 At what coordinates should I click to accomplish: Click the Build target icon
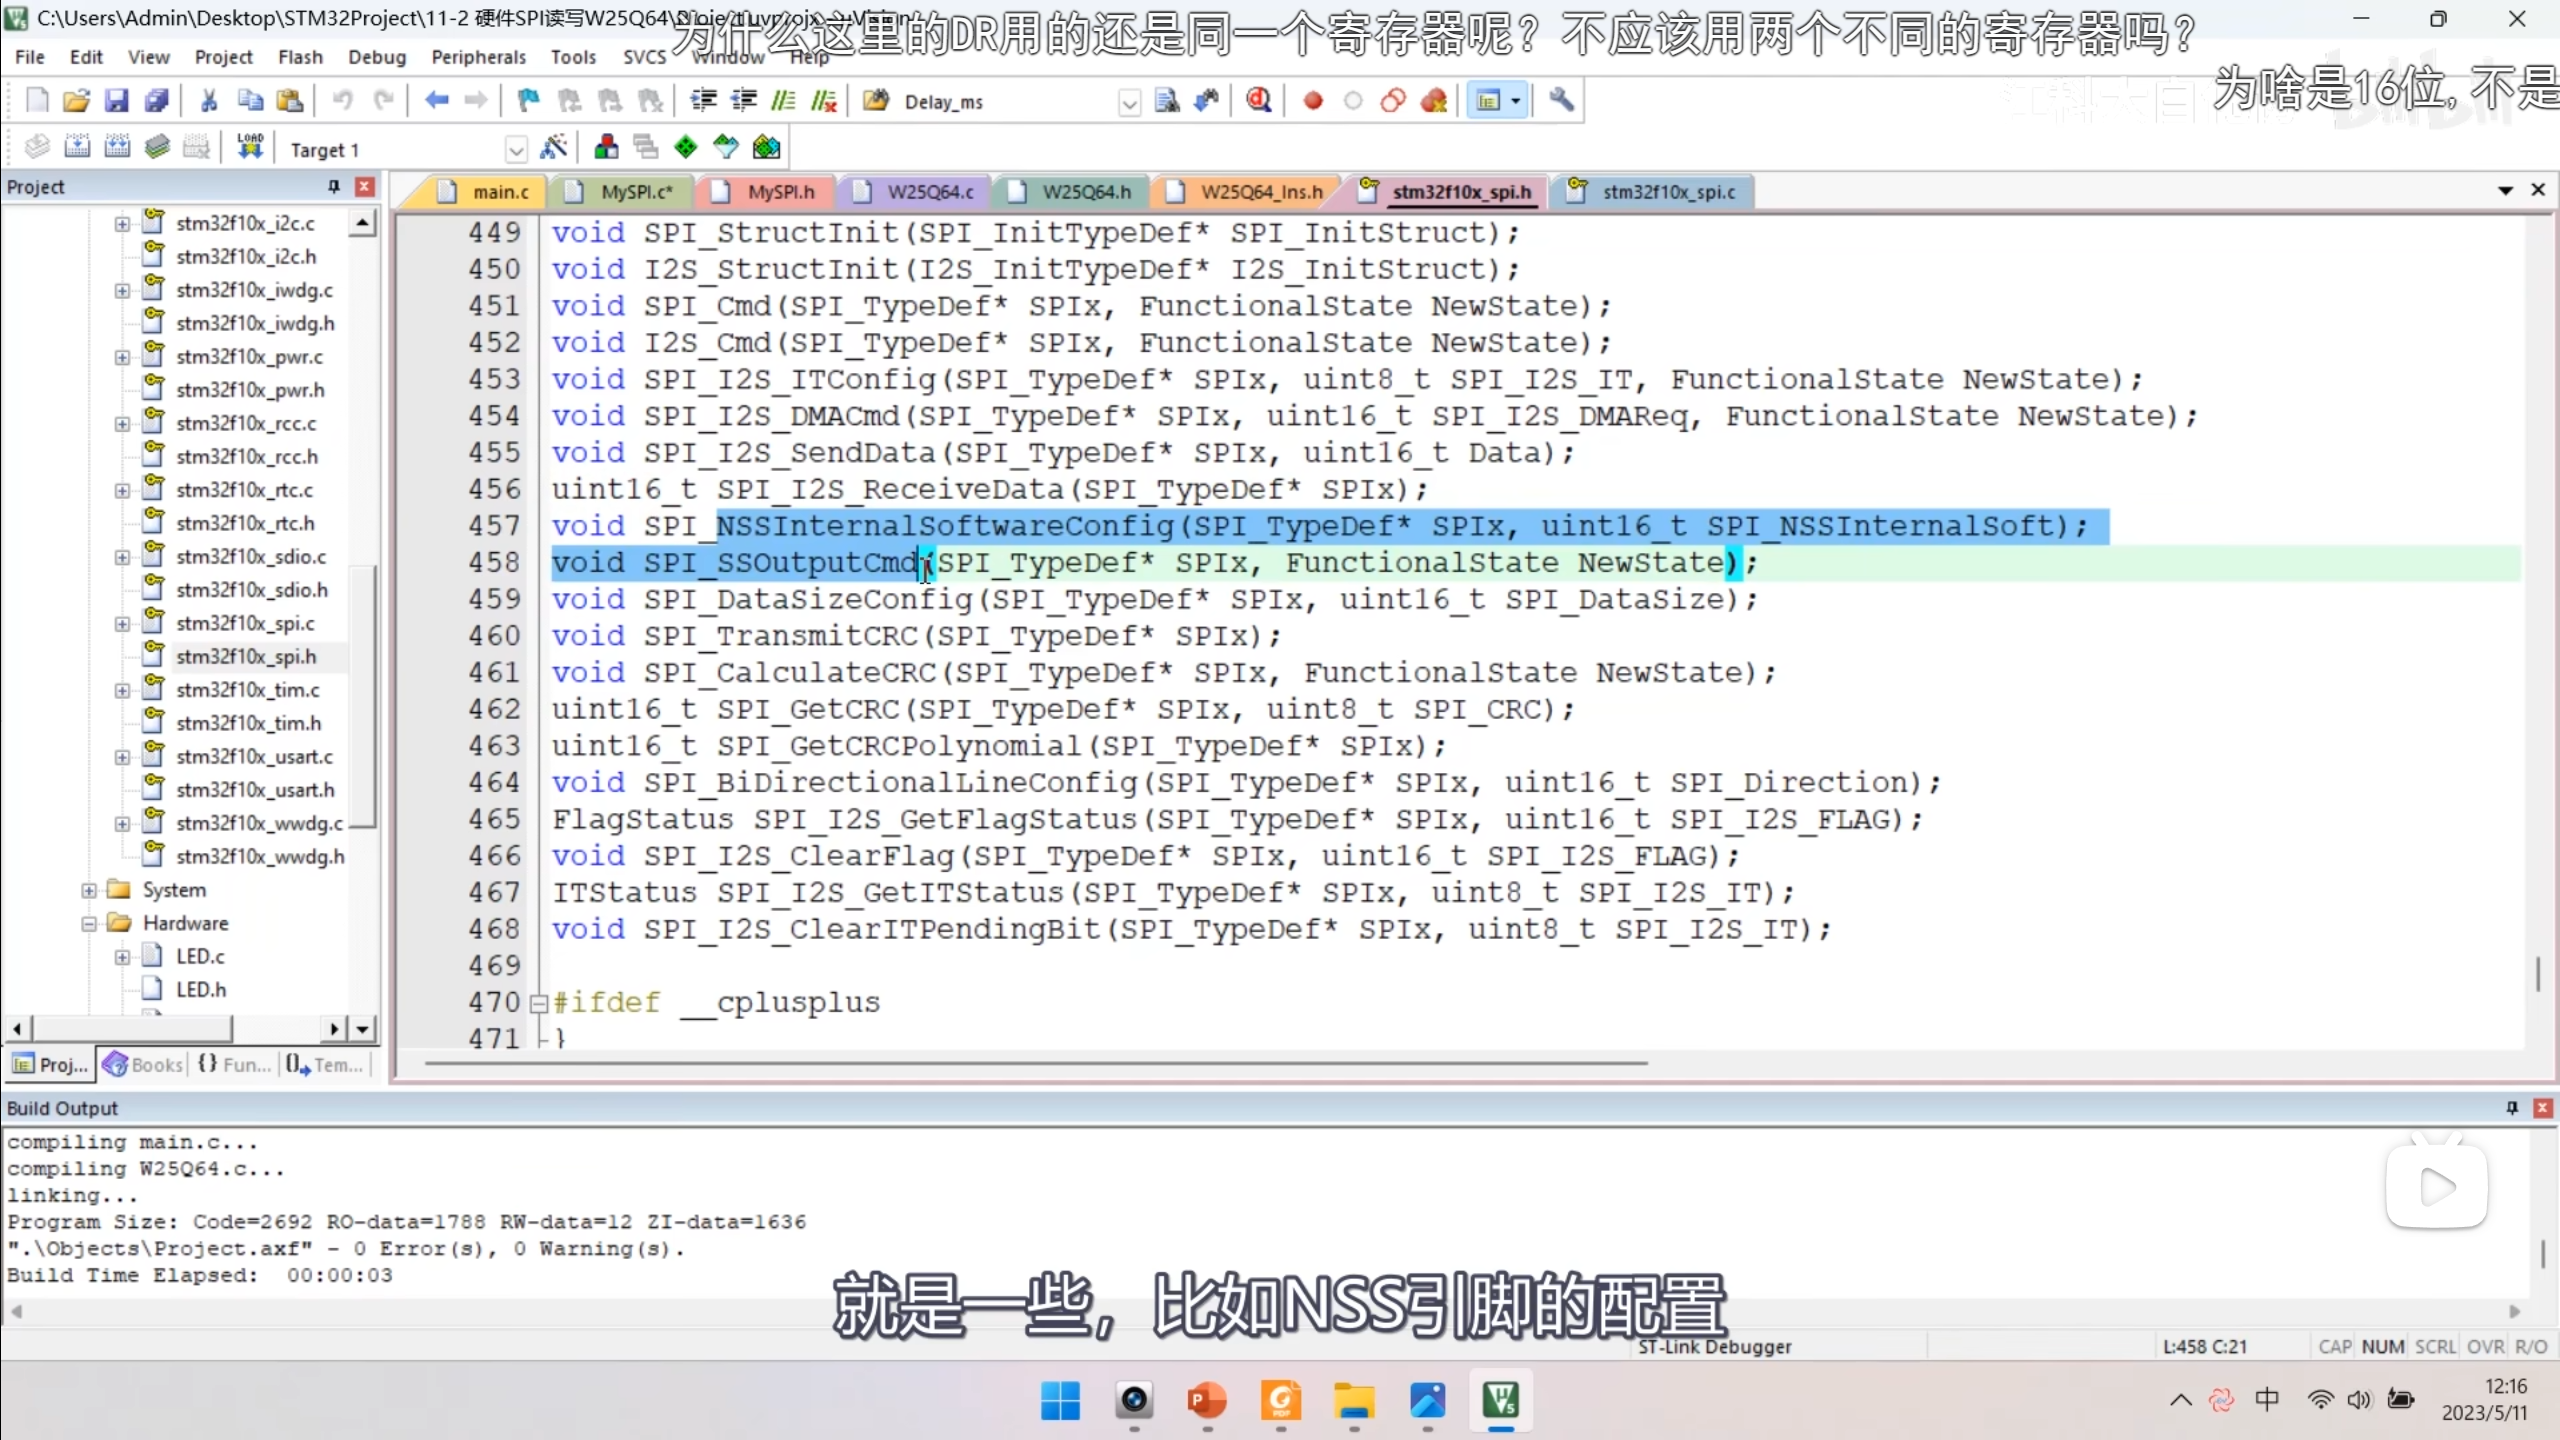(x=77, y=148)
